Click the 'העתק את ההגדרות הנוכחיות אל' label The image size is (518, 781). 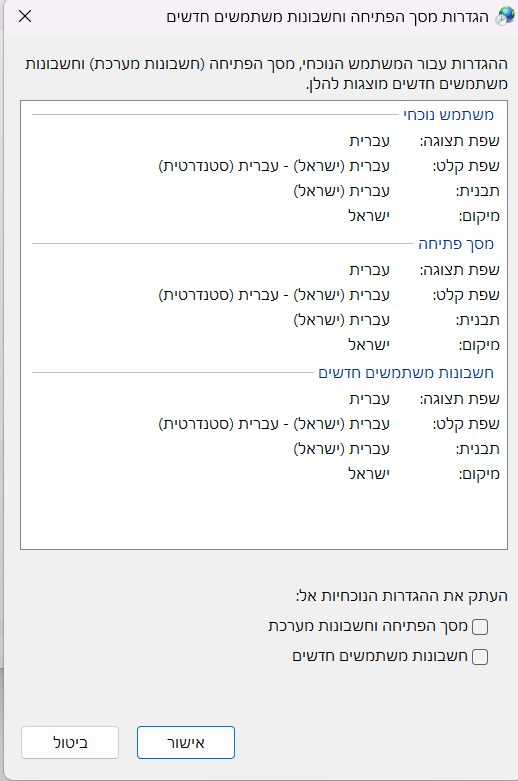tap(402, 596)
